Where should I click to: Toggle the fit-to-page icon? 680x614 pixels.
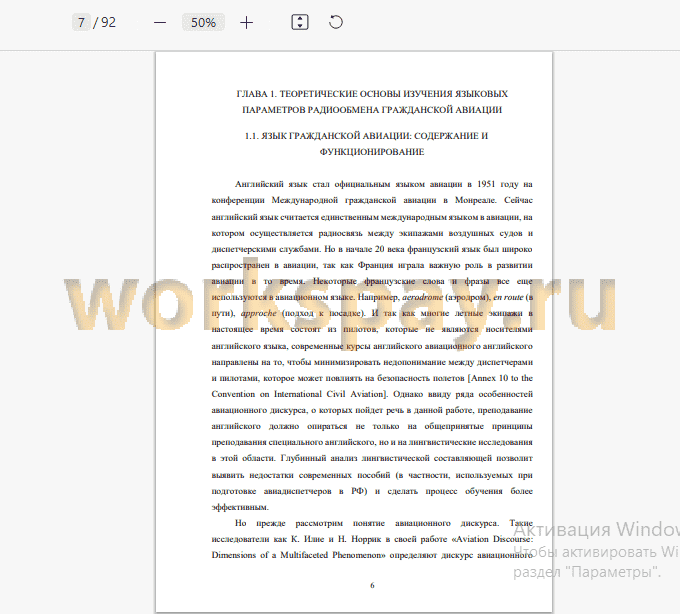coord(300,22)
